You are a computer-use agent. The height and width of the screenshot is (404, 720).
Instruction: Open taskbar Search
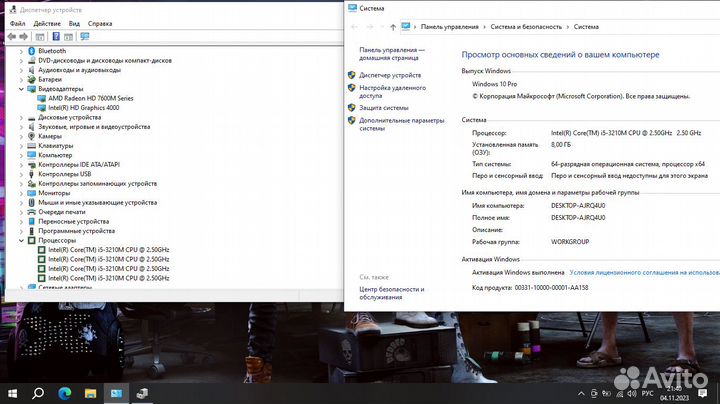click(38, 393)
